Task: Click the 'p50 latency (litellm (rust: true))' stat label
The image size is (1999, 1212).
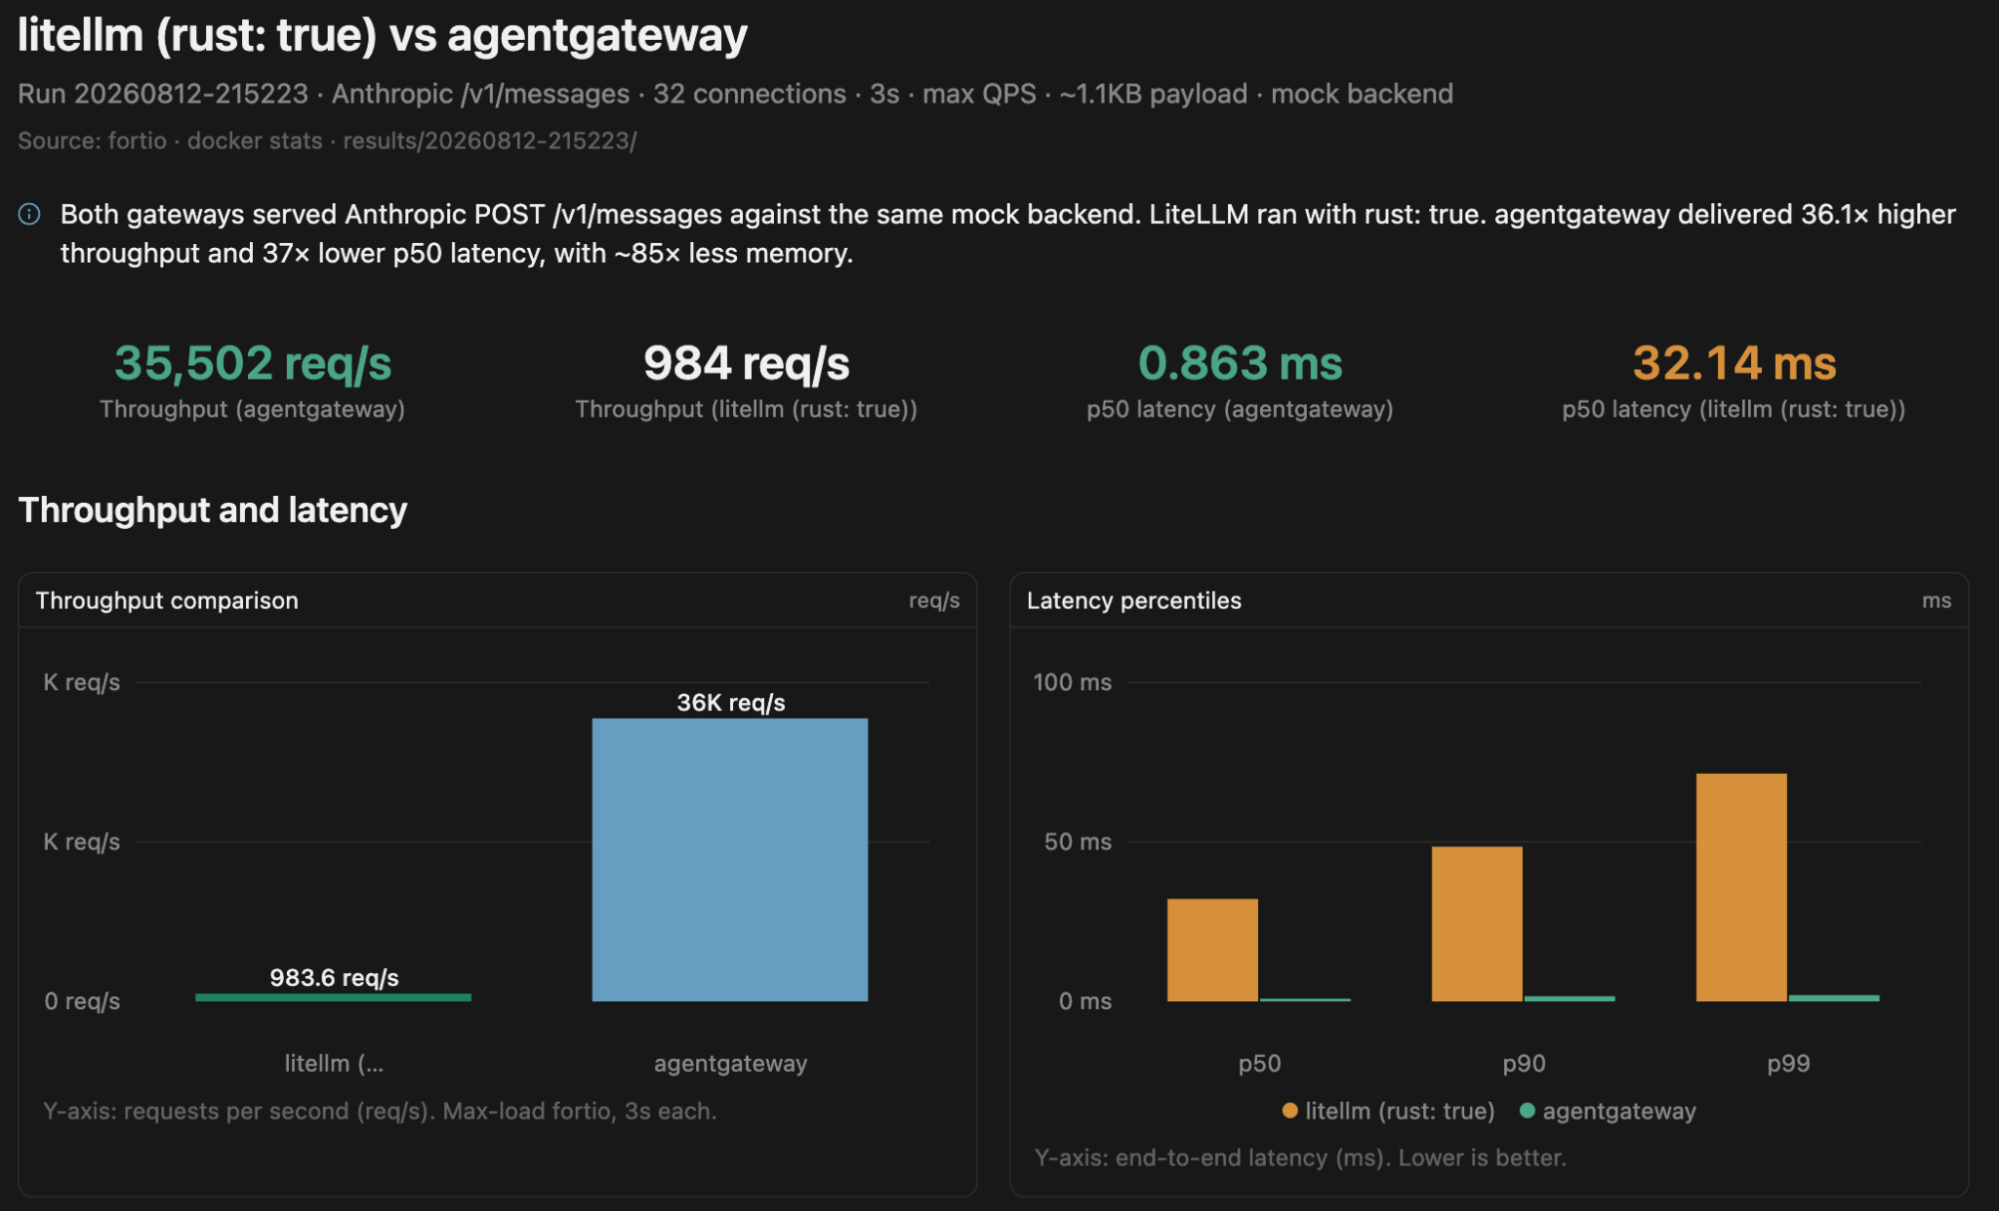Action: click(1734, 409)
